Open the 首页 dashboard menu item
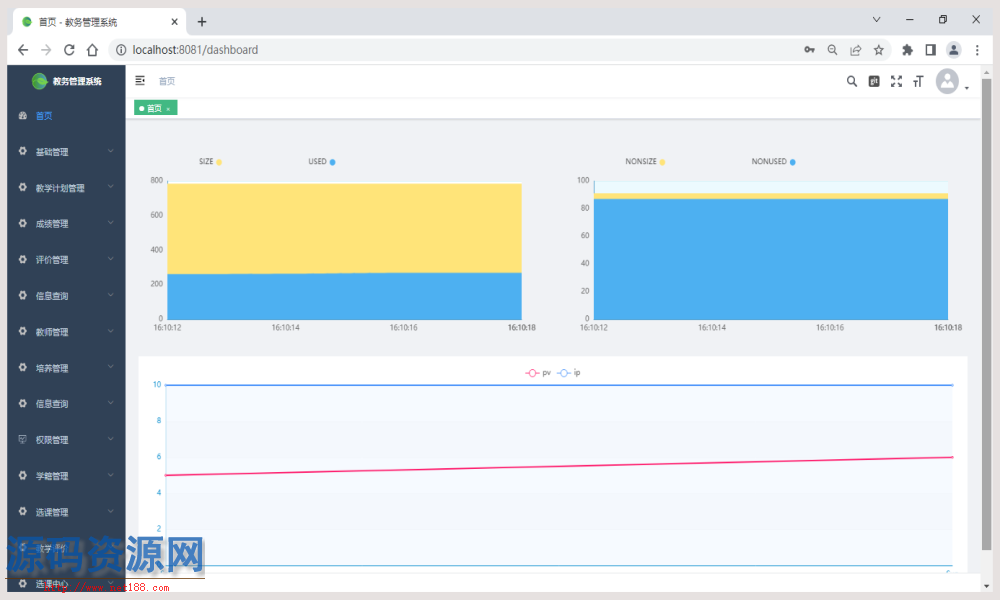1000x600 pixels. (44, 116)
